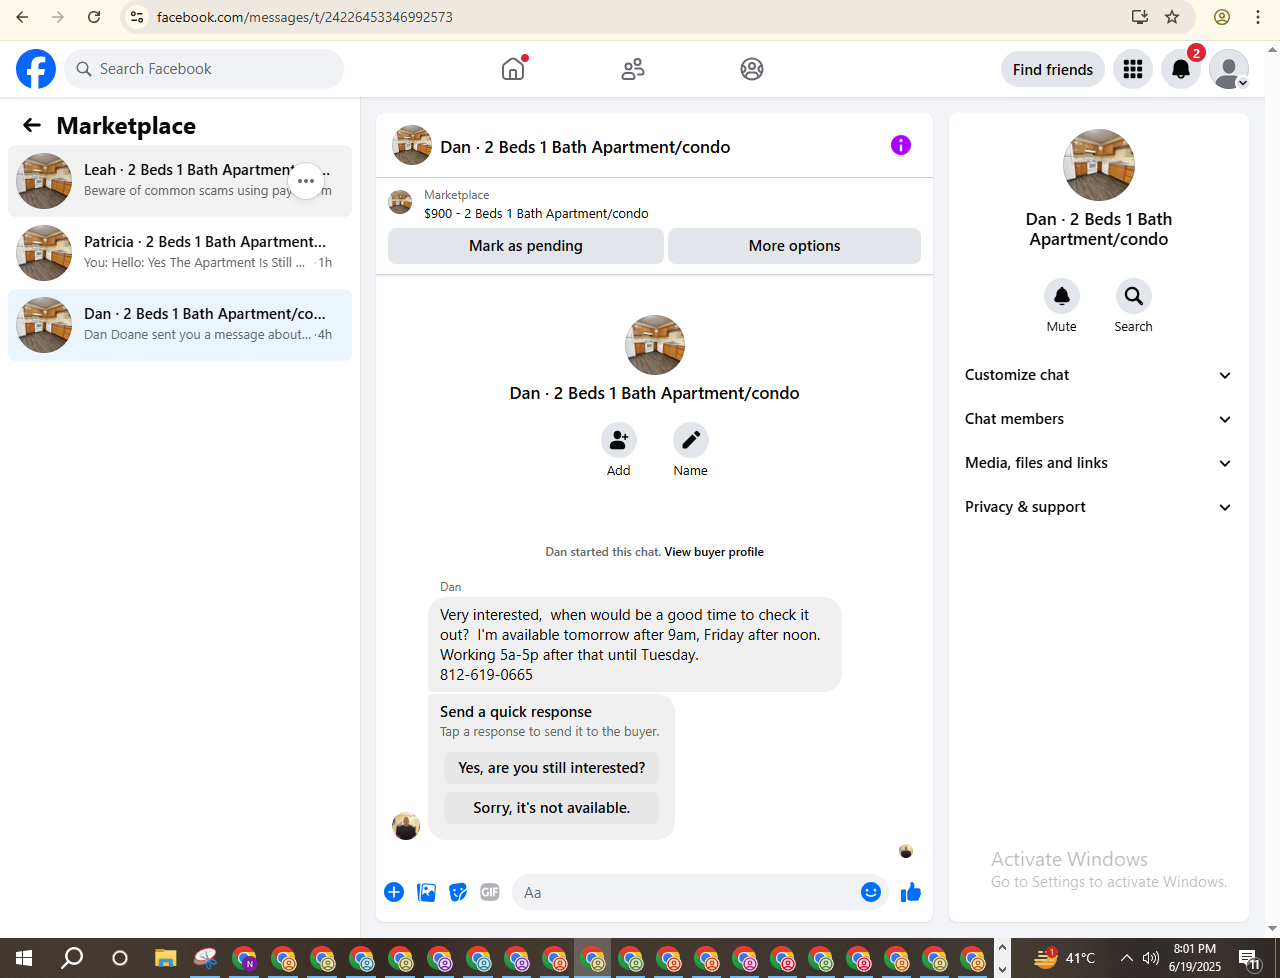Viewport: 1280px width, 978px height.
Task: Go back from Marketplace chats
Action: coord(32,125)
